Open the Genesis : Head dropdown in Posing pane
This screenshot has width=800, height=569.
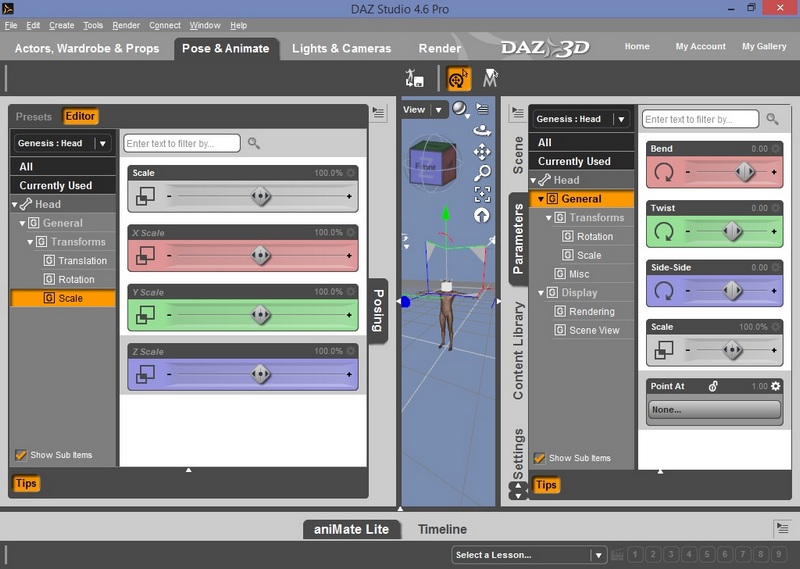(63, 143)
